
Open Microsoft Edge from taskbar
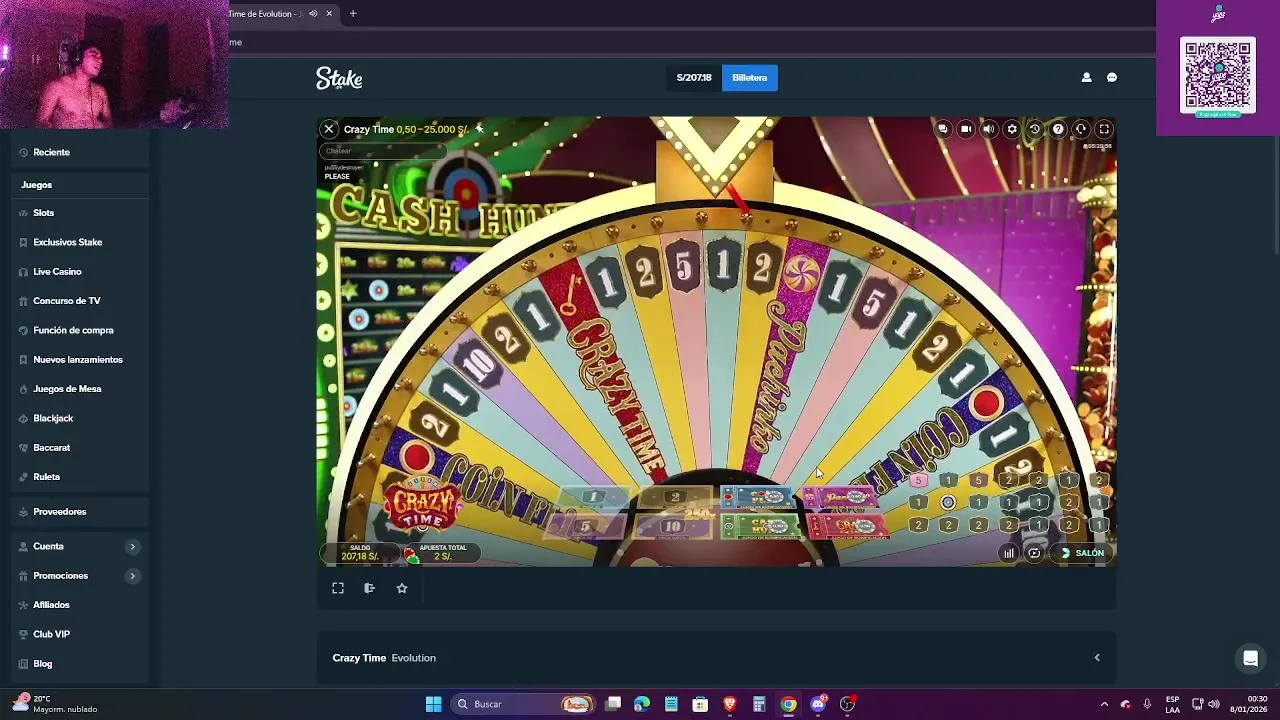coord(642,704)
